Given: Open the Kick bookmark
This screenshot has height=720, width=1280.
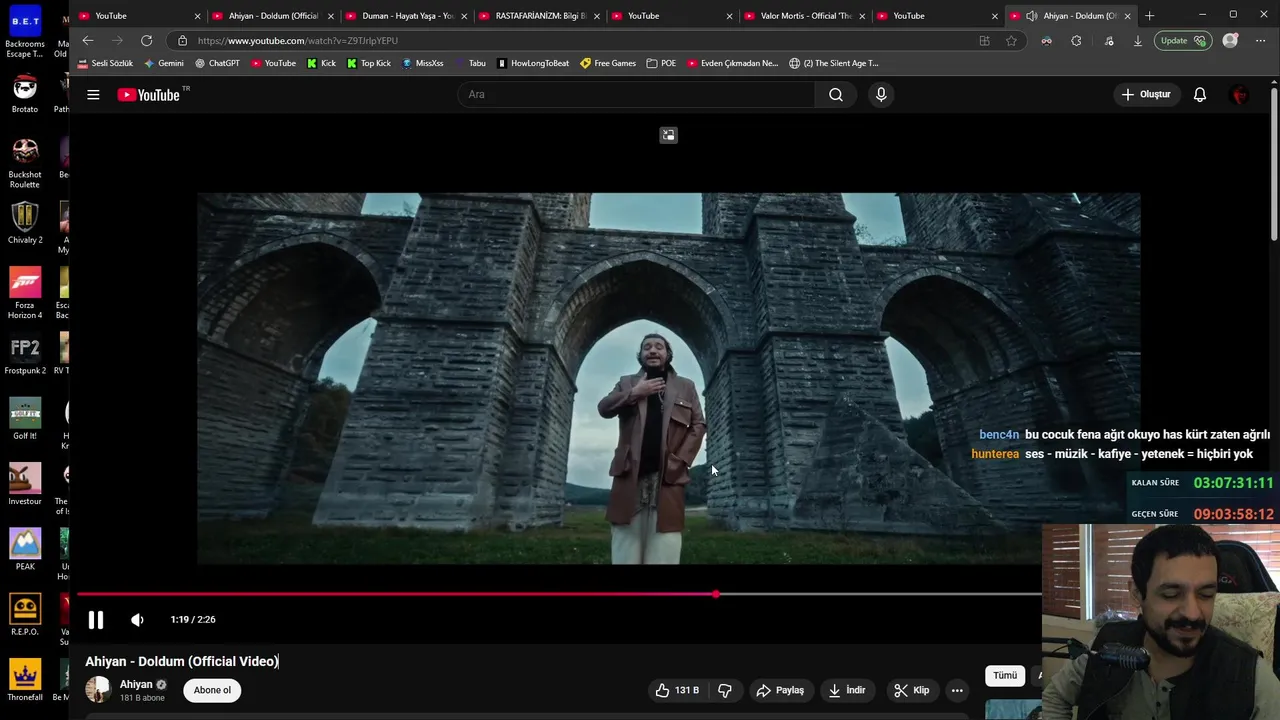Looking at the screenshot, I should (x=321, y=63).
